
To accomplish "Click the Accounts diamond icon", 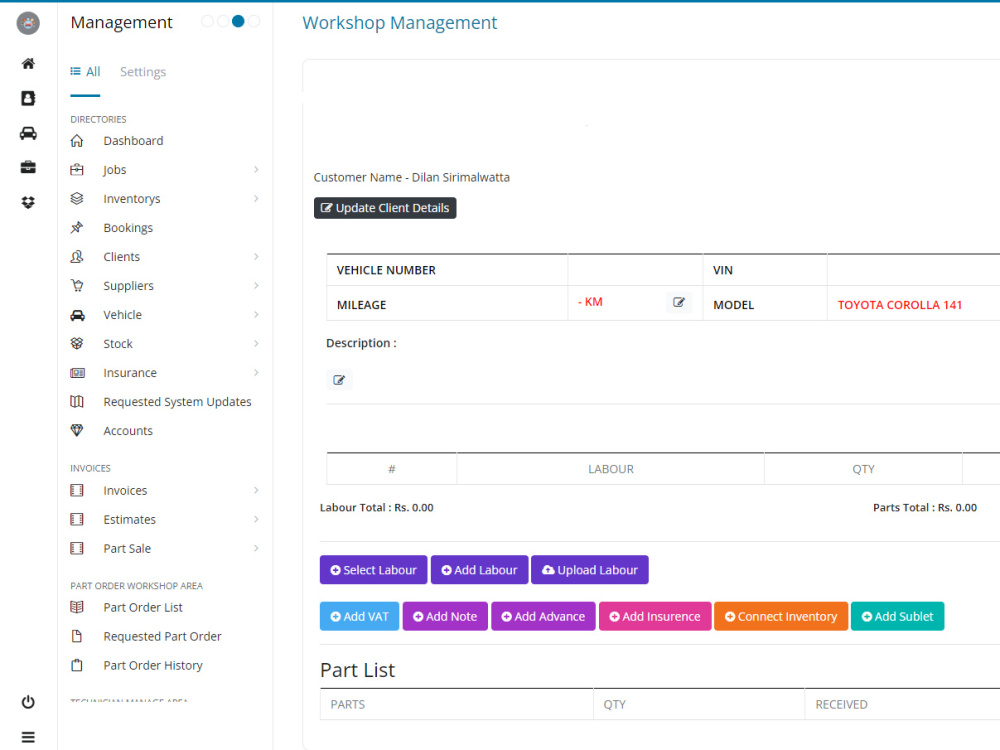I will tap(77, 430).
